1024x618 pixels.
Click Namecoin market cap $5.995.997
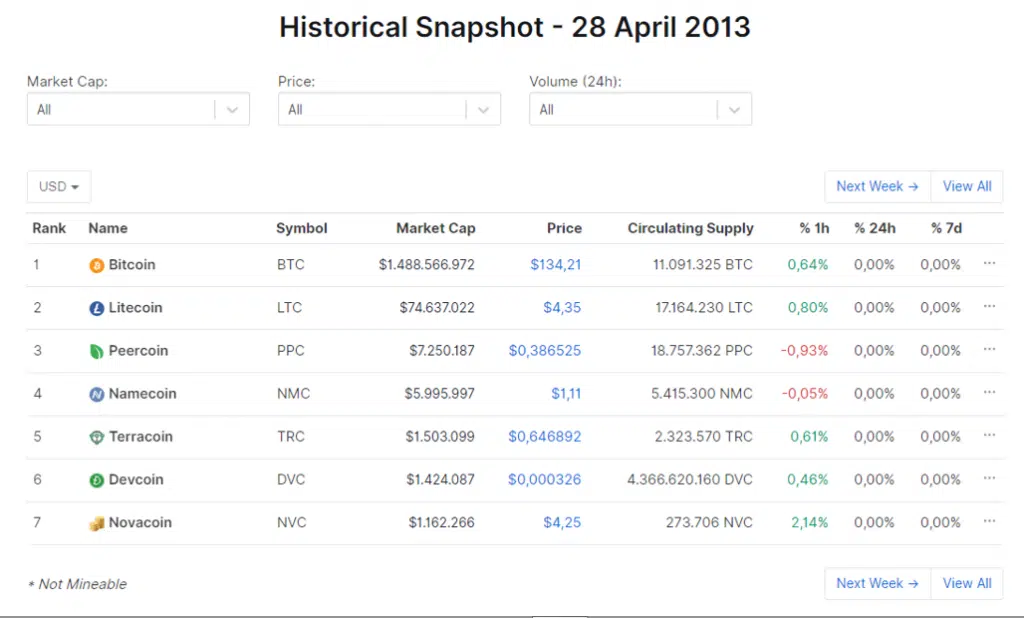440,394
